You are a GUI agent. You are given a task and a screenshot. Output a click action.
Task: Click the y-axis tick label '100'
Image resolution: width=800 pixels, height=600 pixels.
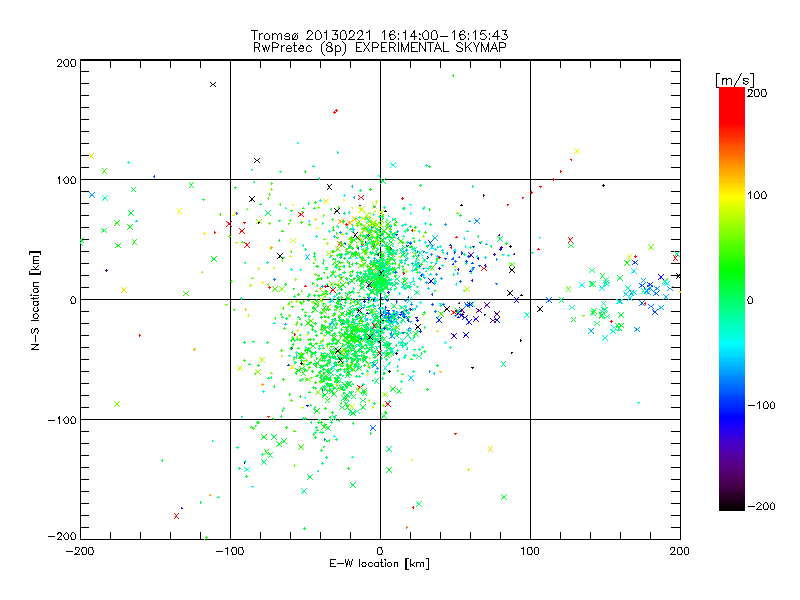pos(66,181)
